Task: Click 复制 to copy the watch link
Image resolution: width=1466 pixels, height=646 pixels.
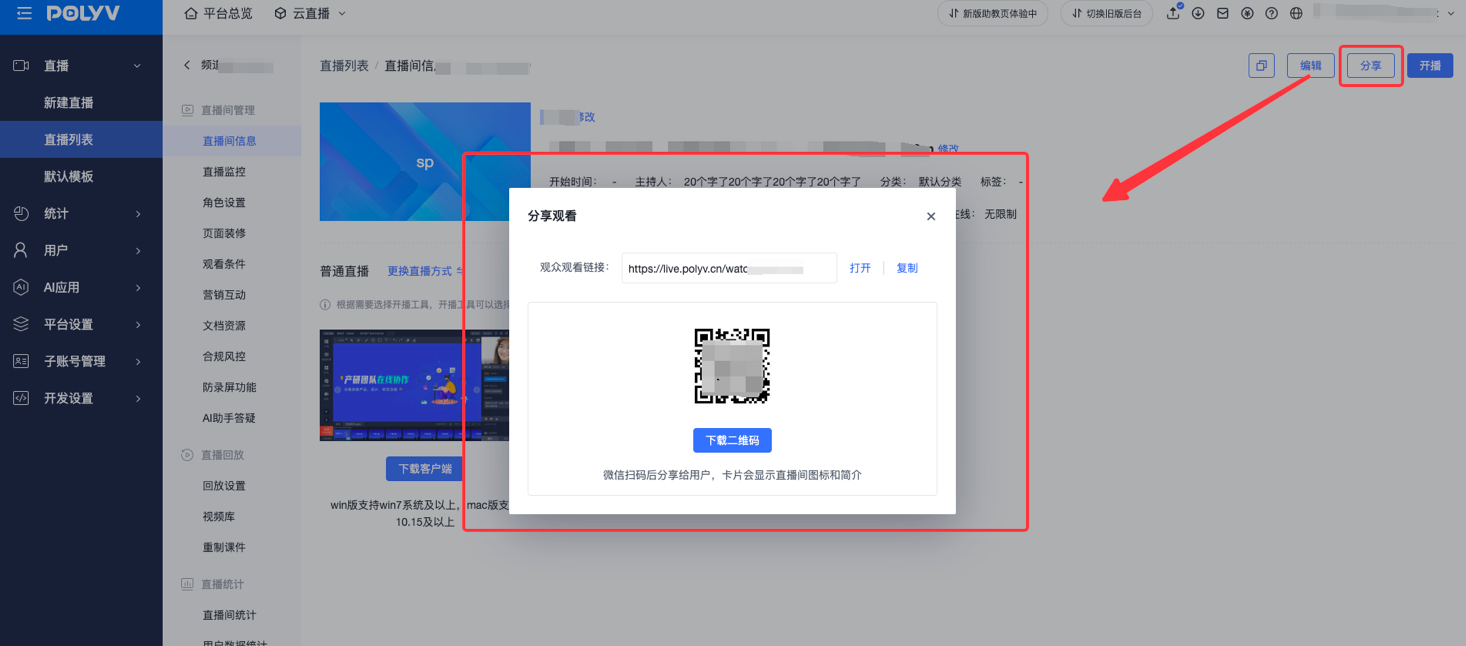Action: [x=907, y=268]
